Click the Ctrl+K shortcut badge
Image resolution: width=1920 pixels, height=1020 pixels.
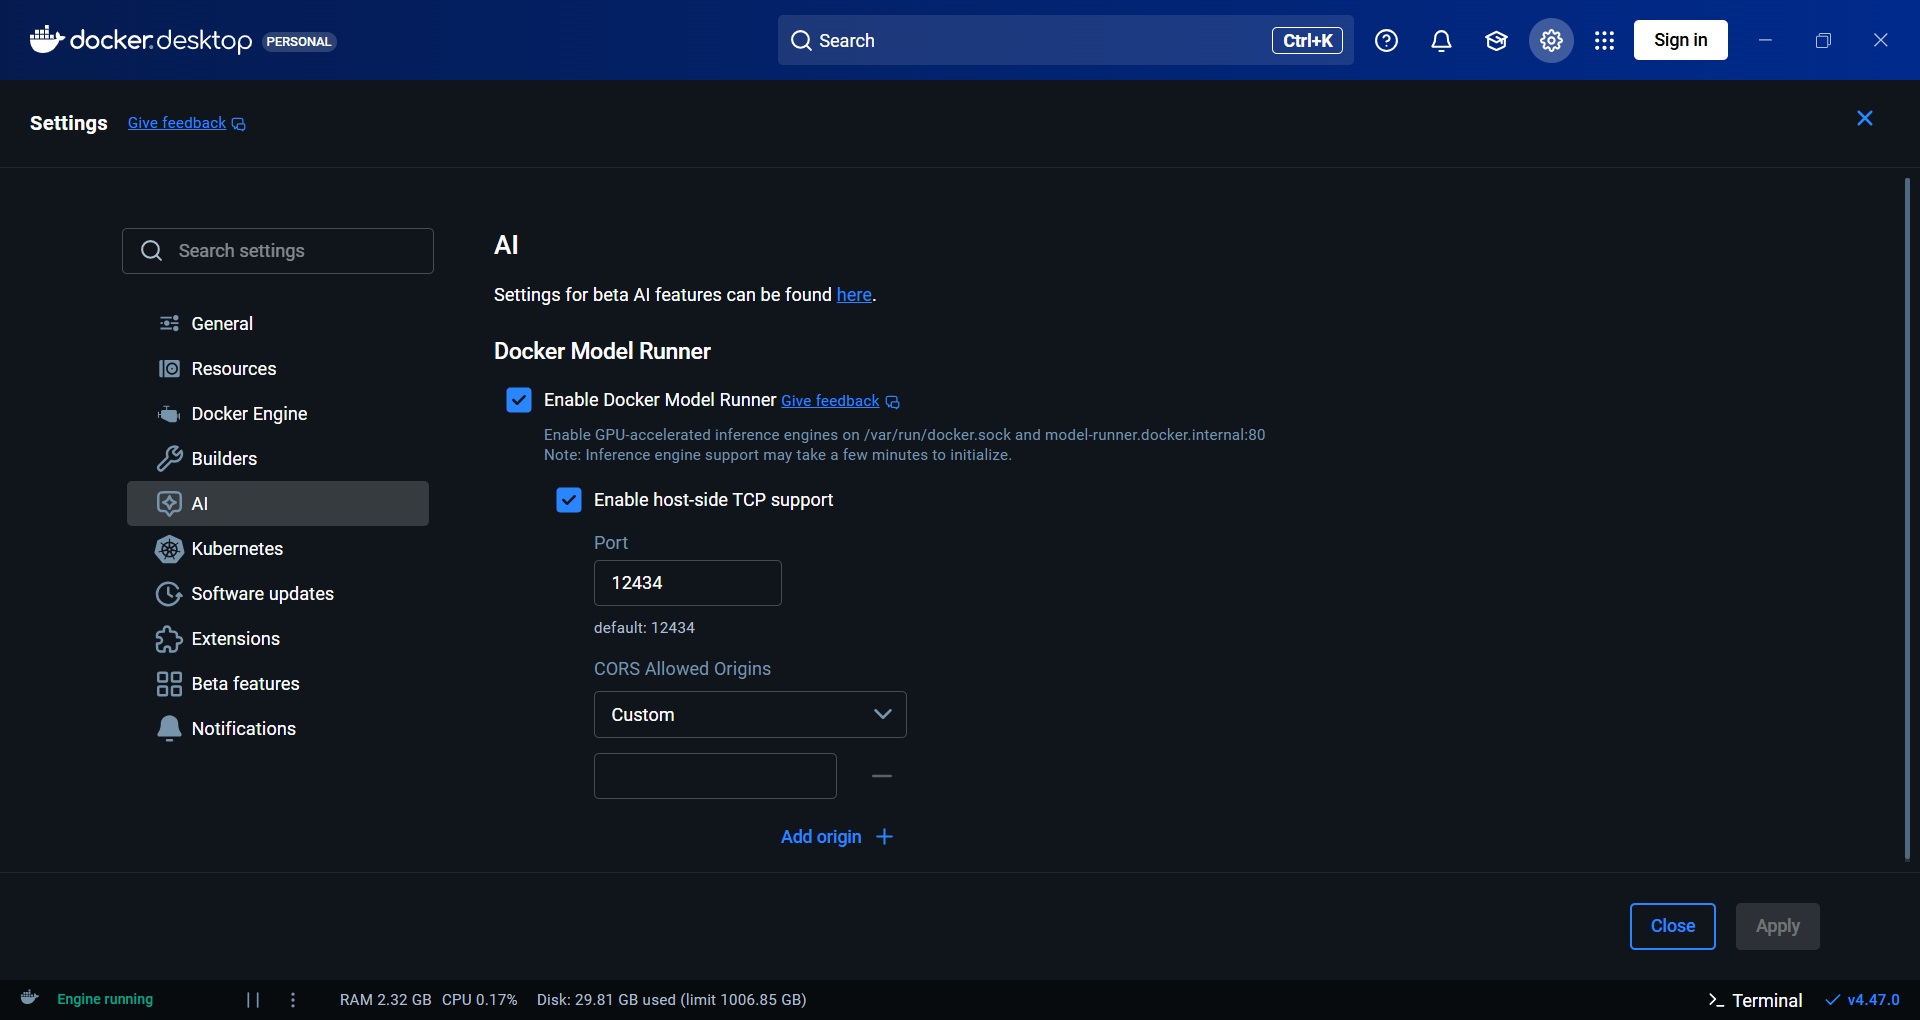[x=1307, y=40]
